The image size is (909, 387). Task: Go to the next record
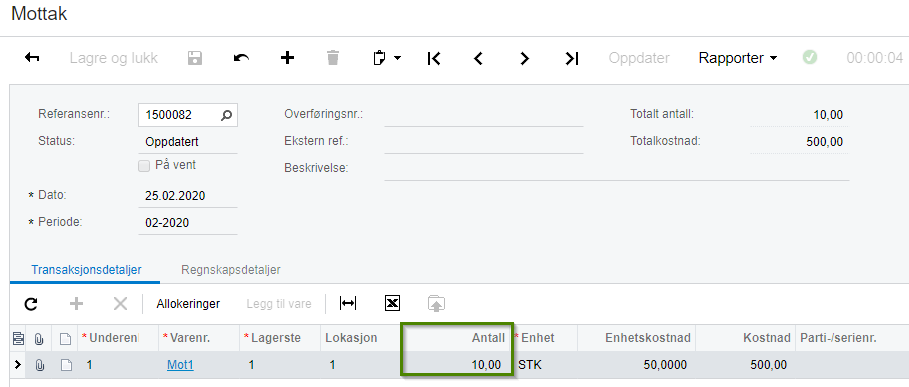pos(525,59)
